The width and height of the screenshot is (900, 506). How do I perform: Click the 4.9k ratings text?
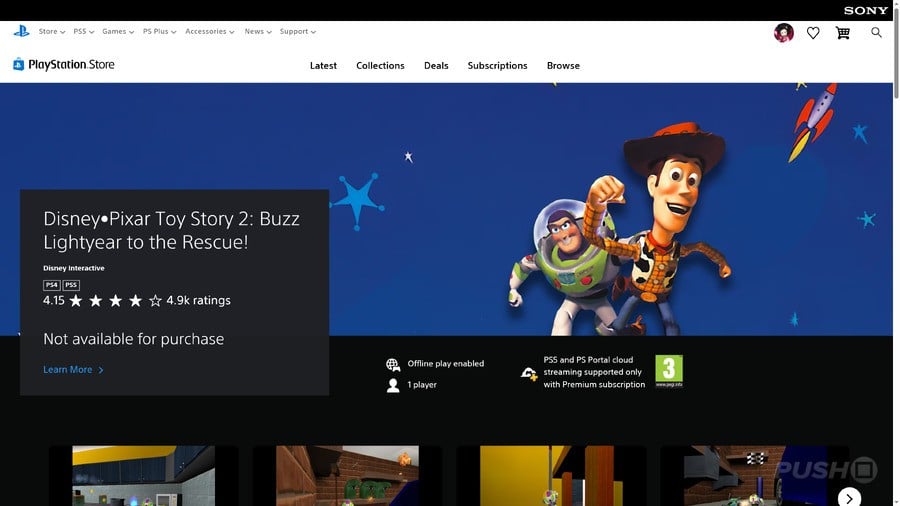tap(199, 301)
